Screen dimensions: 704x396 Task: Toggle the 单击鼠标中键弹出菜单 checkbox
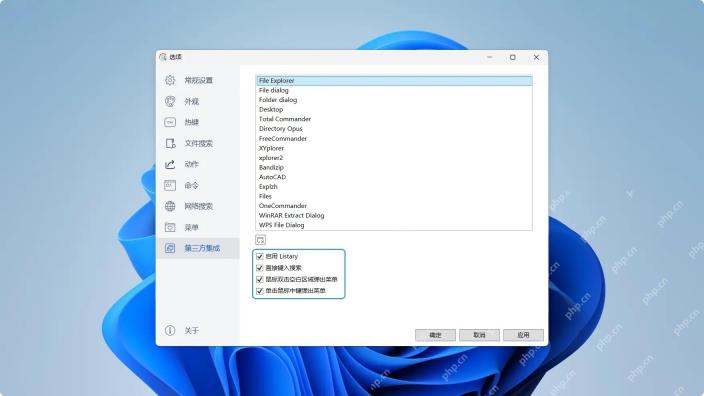coord(260,291)
